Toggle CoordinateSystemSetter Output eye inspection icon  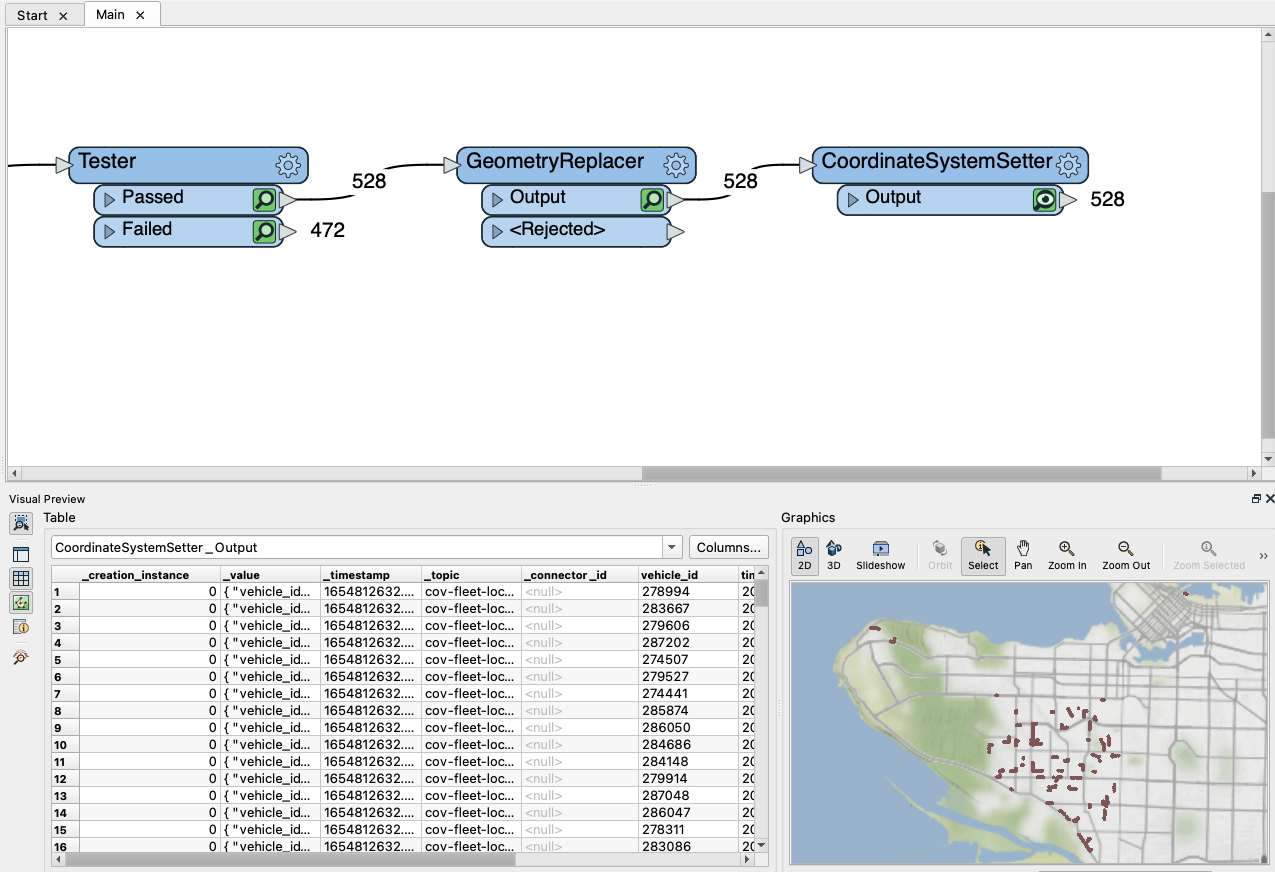click(x=1045, y=199)
